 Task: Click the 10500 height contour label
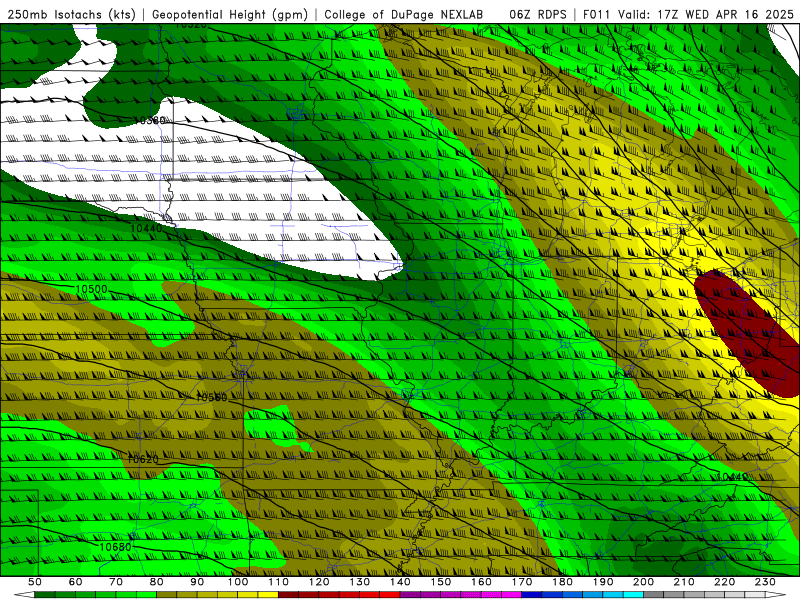pos(92,289)
